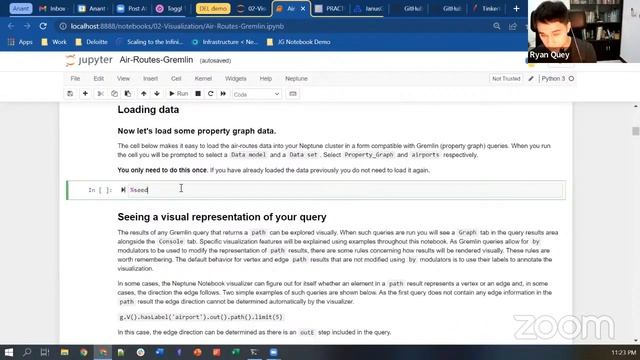Open the Deloitte bookmark folder
Viewport: 640px width, 360px height.
click(x=92, y=42)
